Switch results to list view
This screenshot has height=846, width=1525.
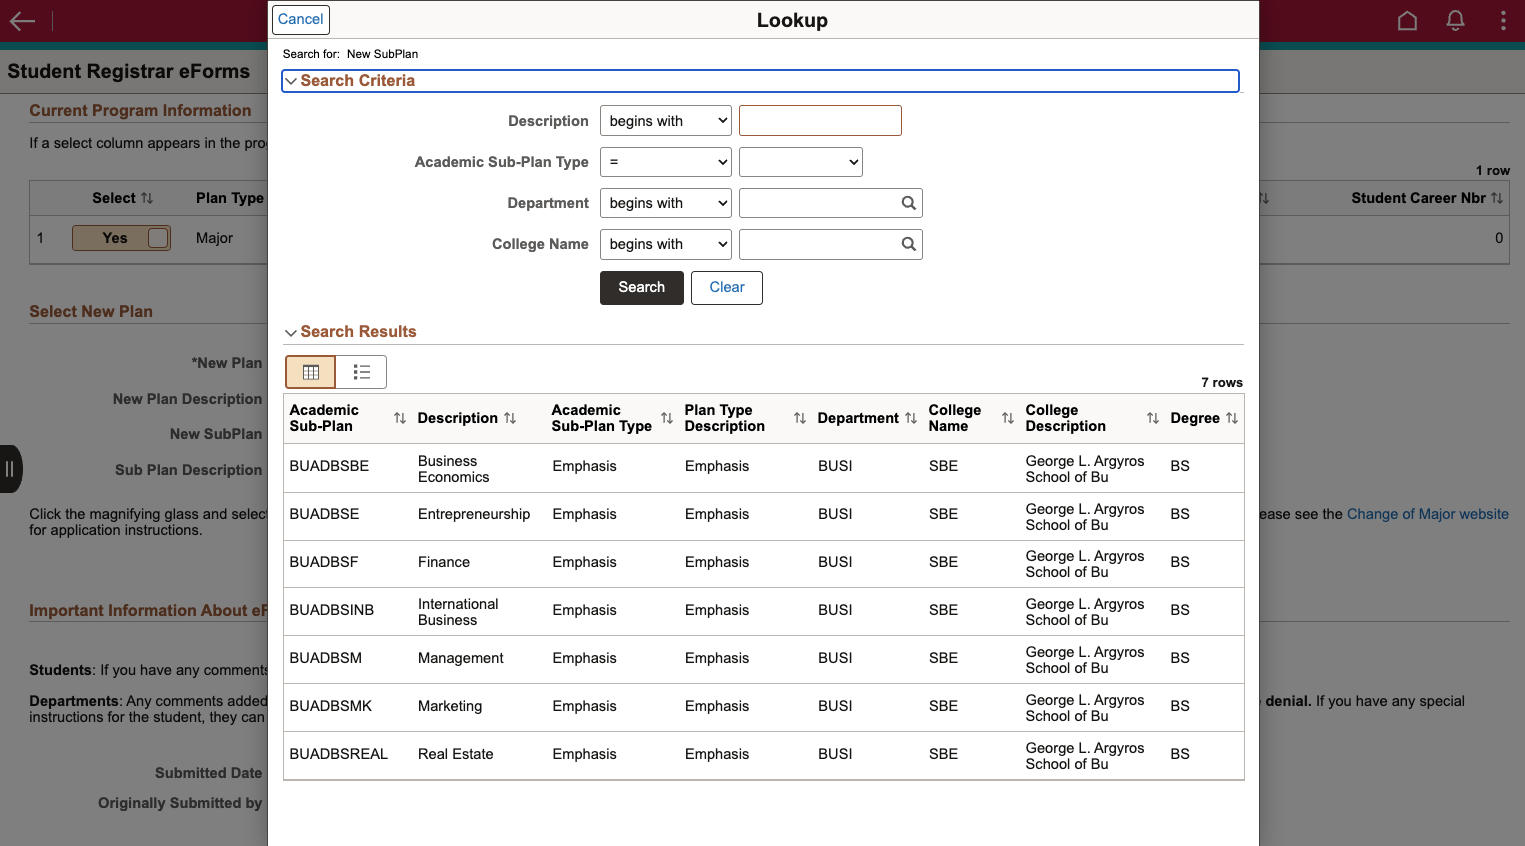point(362,372)
